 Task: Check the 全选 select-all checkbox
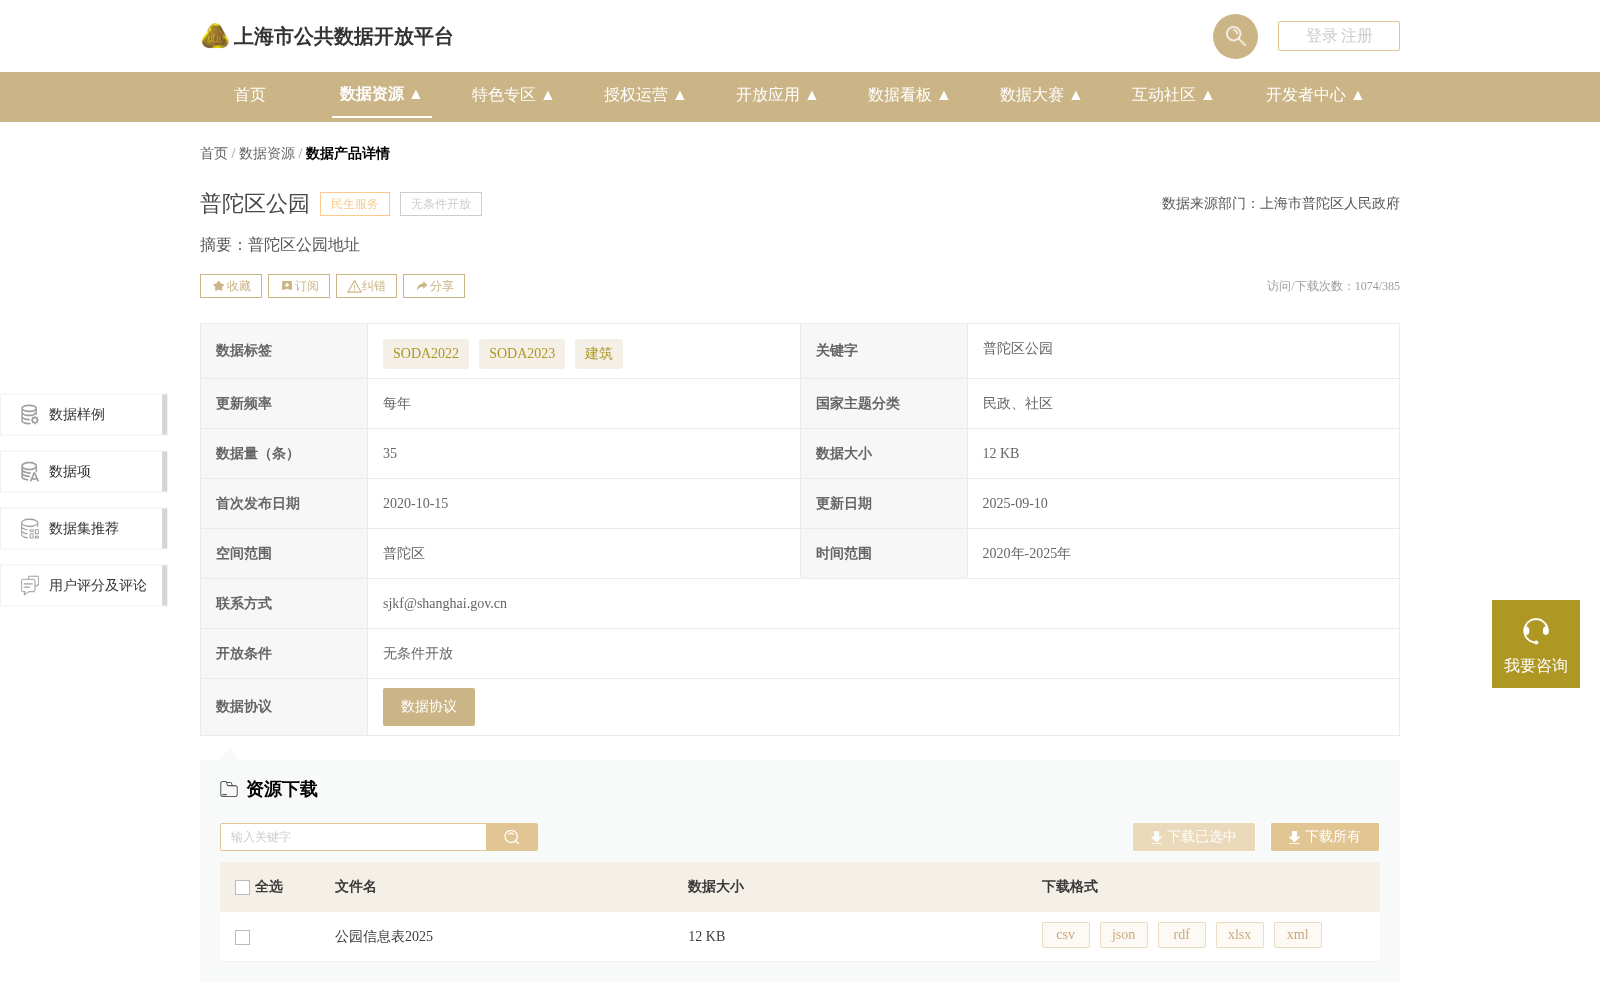click(242, 887)
